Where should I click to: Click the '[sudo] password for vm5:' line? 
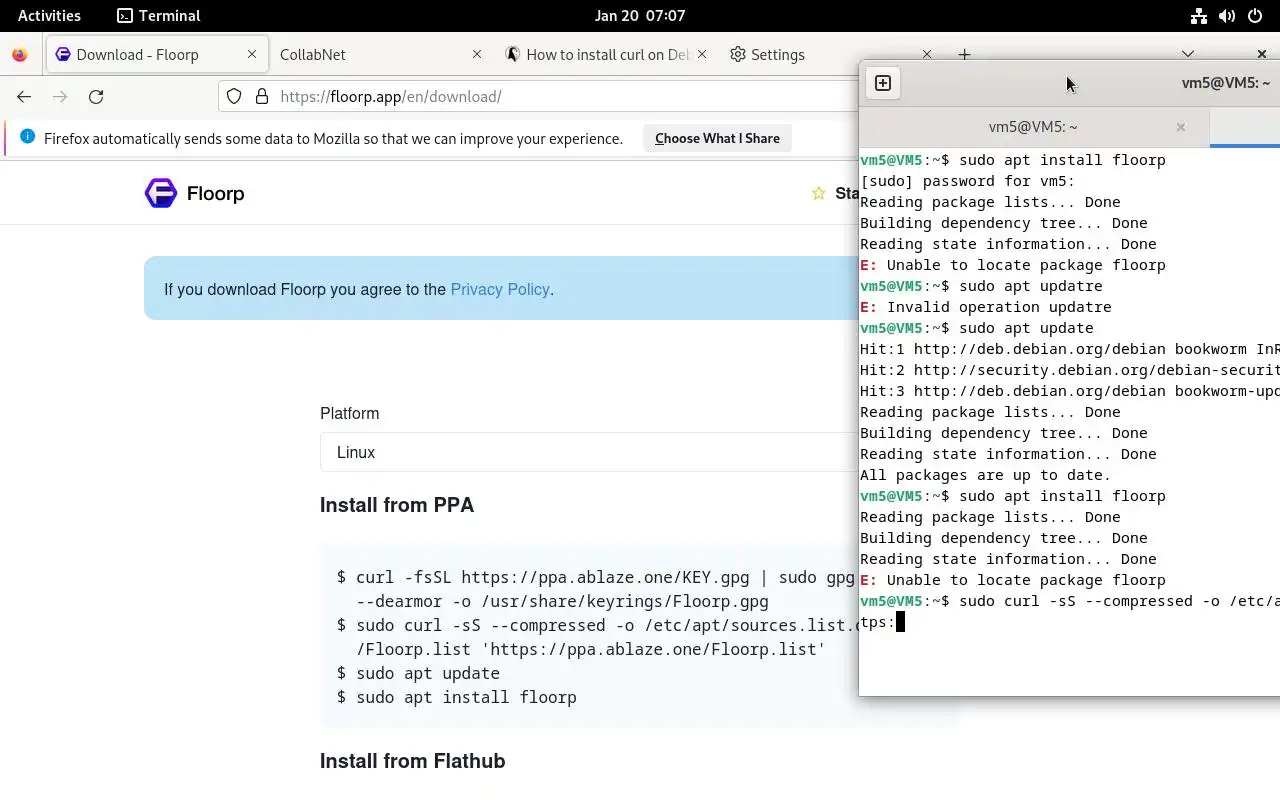[968, 181]
